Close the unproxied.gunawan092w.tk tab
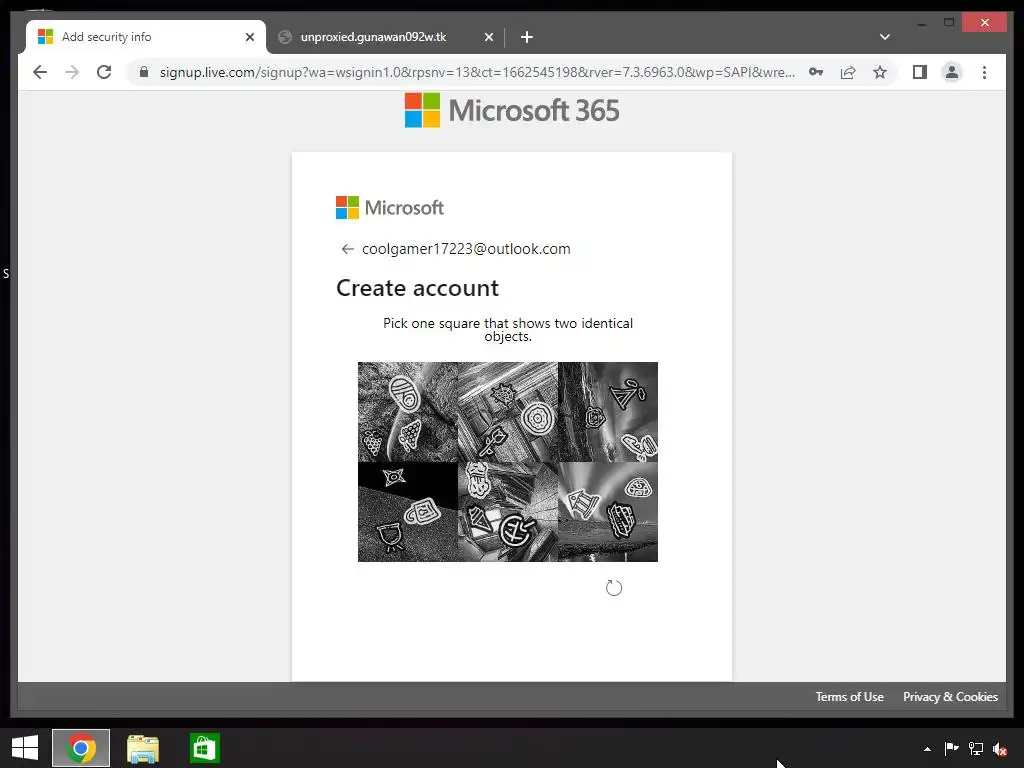Screen dimensions: 1024x768 coord(488,37)
